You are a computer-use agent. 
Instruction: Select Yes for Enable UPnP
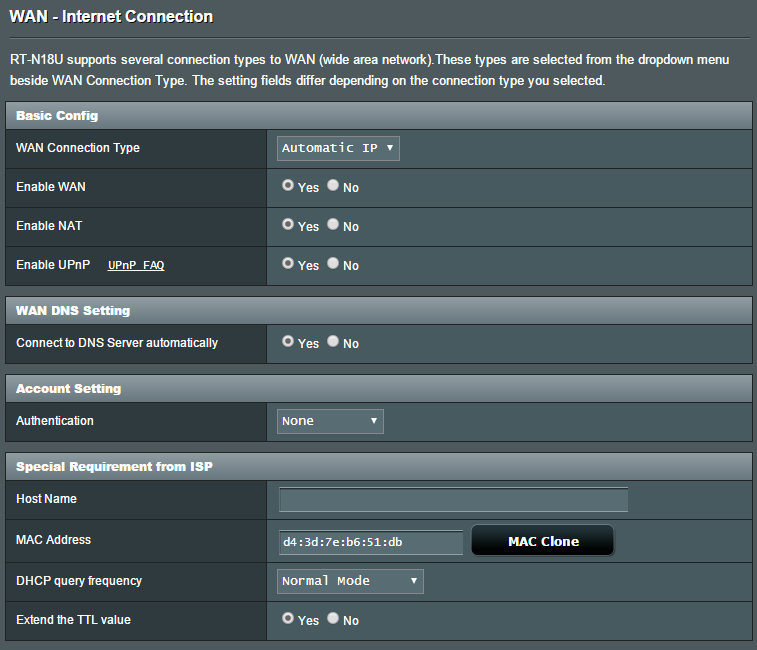288,264
